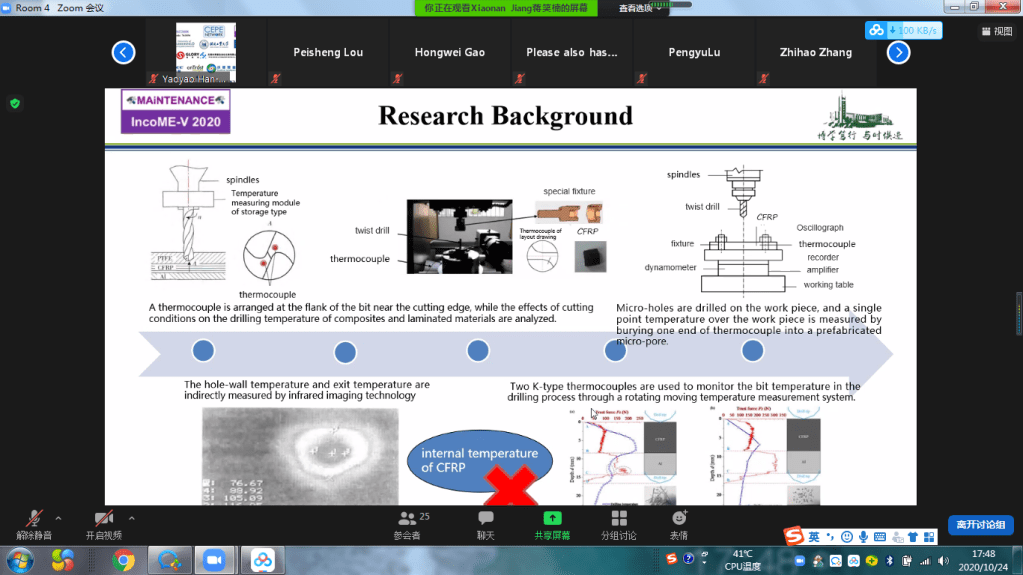Open Google Chrome from the taskbar
This screenshot has width=1023, height=575.
[x=124, y=559]
